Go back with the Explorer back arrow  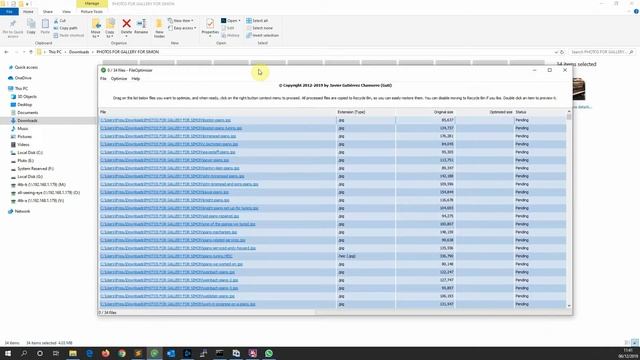6,52
